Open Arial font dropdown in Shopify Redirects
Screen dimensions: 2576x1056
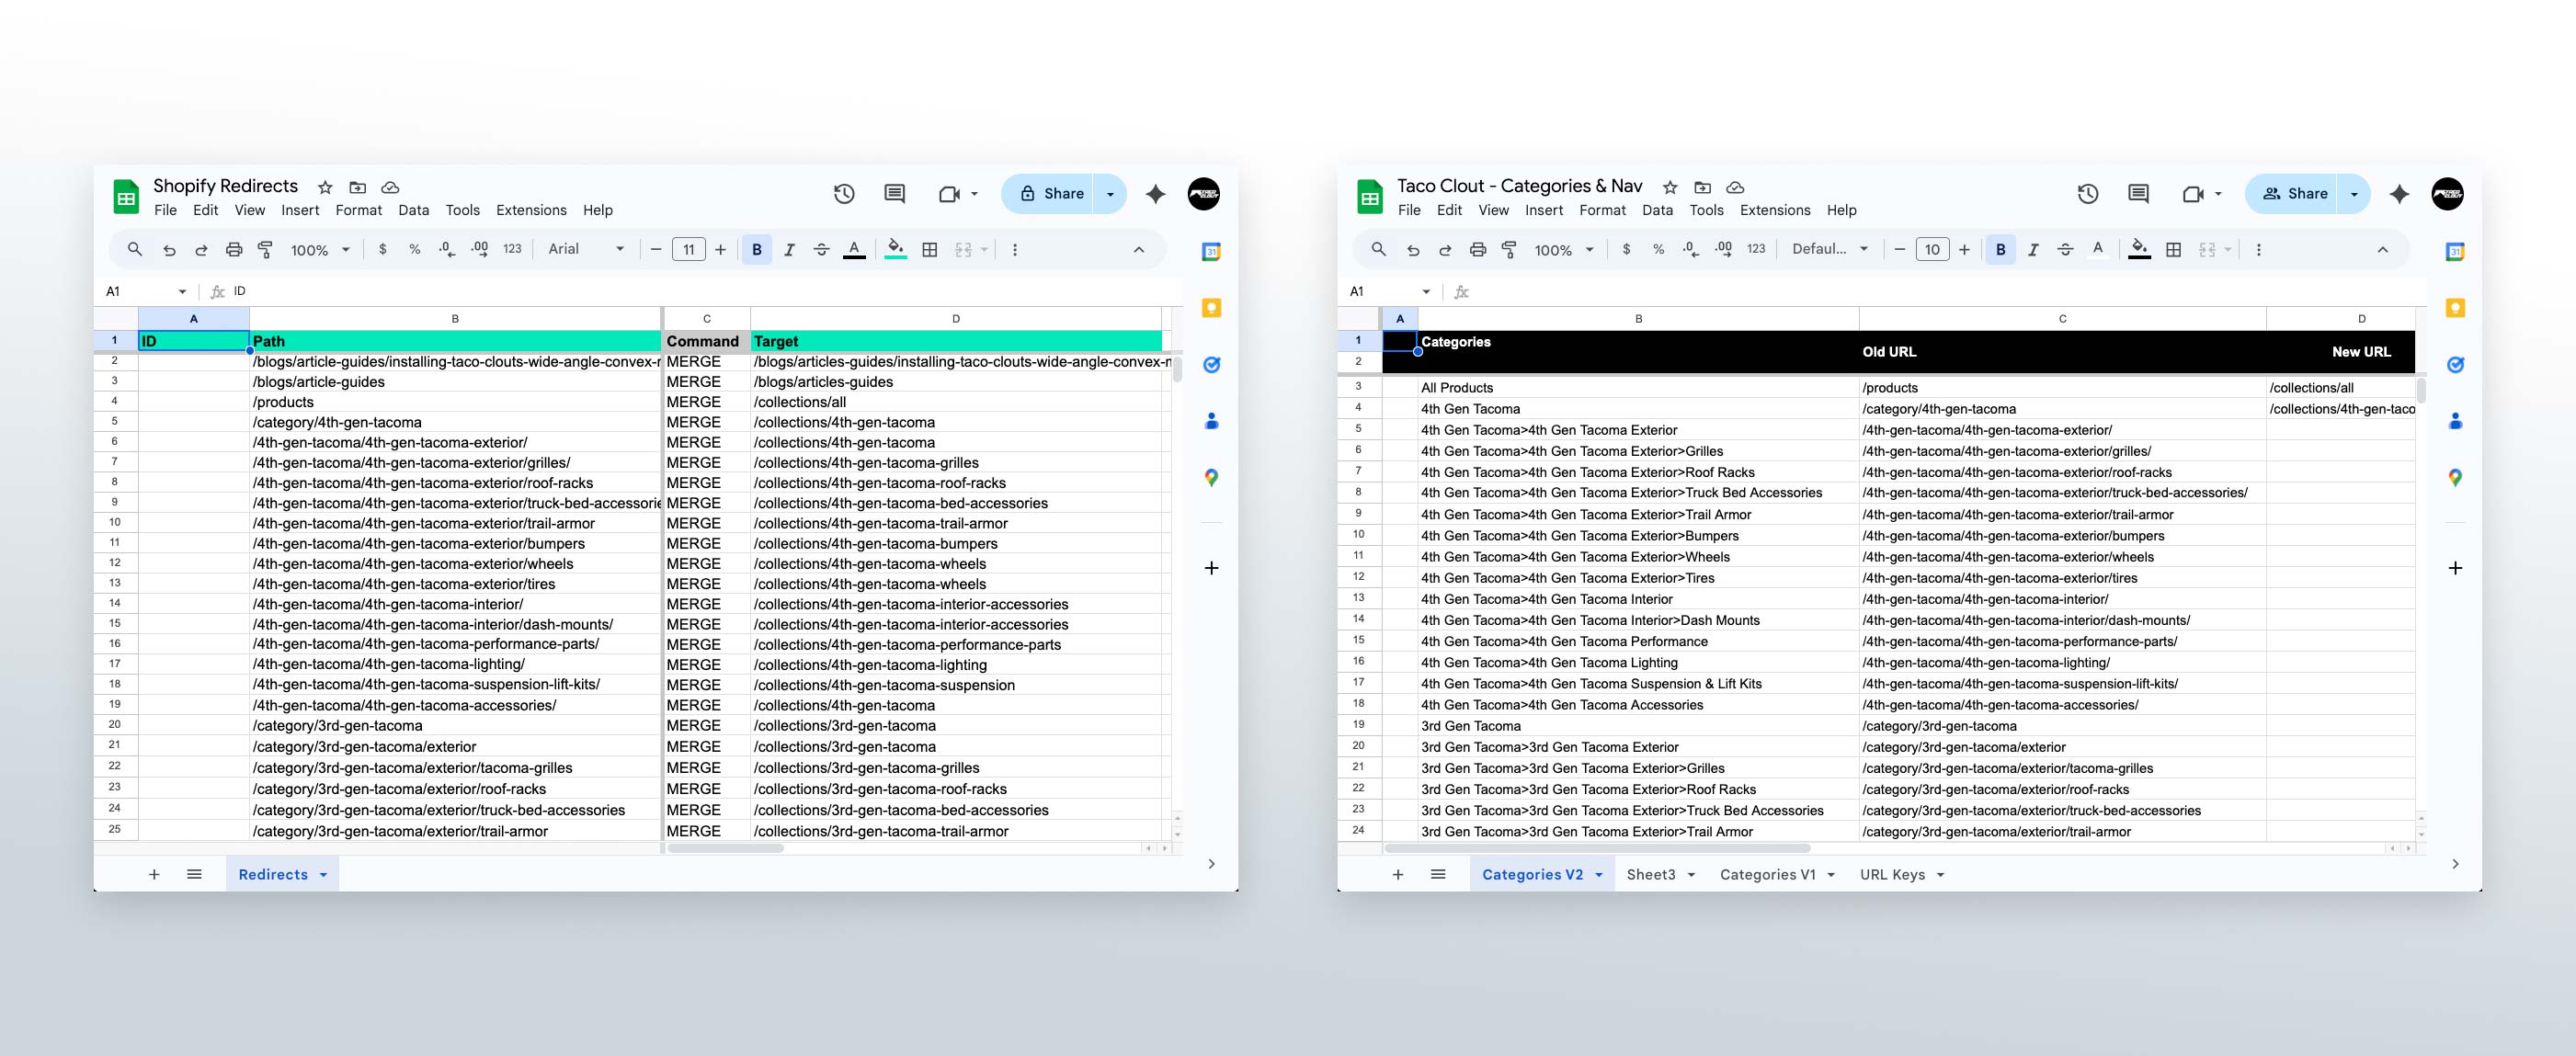[586, 250]
